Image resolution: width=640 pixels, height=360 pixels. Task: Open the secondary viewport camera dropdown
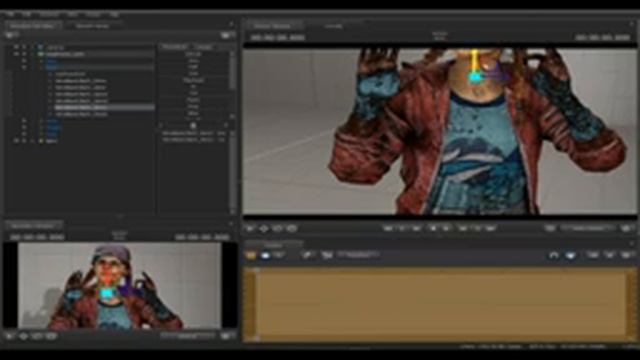188,336
